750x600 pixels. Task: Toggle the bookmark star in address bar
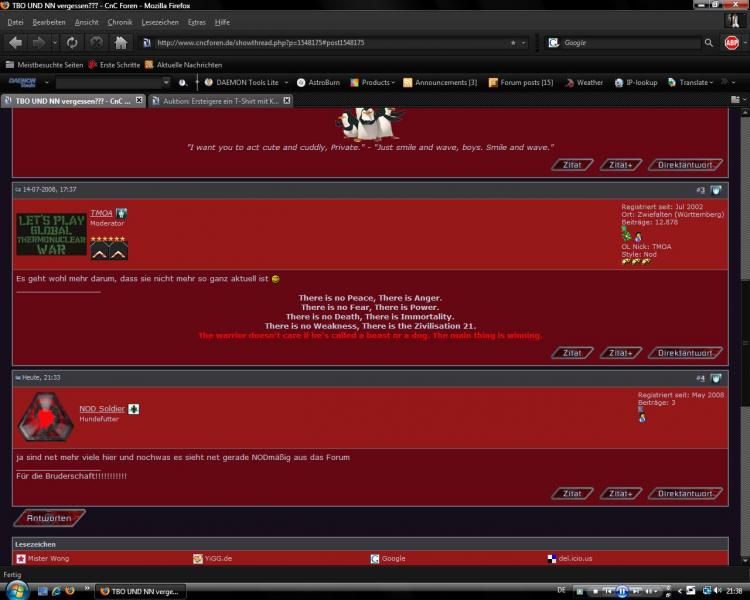point(513,43)
